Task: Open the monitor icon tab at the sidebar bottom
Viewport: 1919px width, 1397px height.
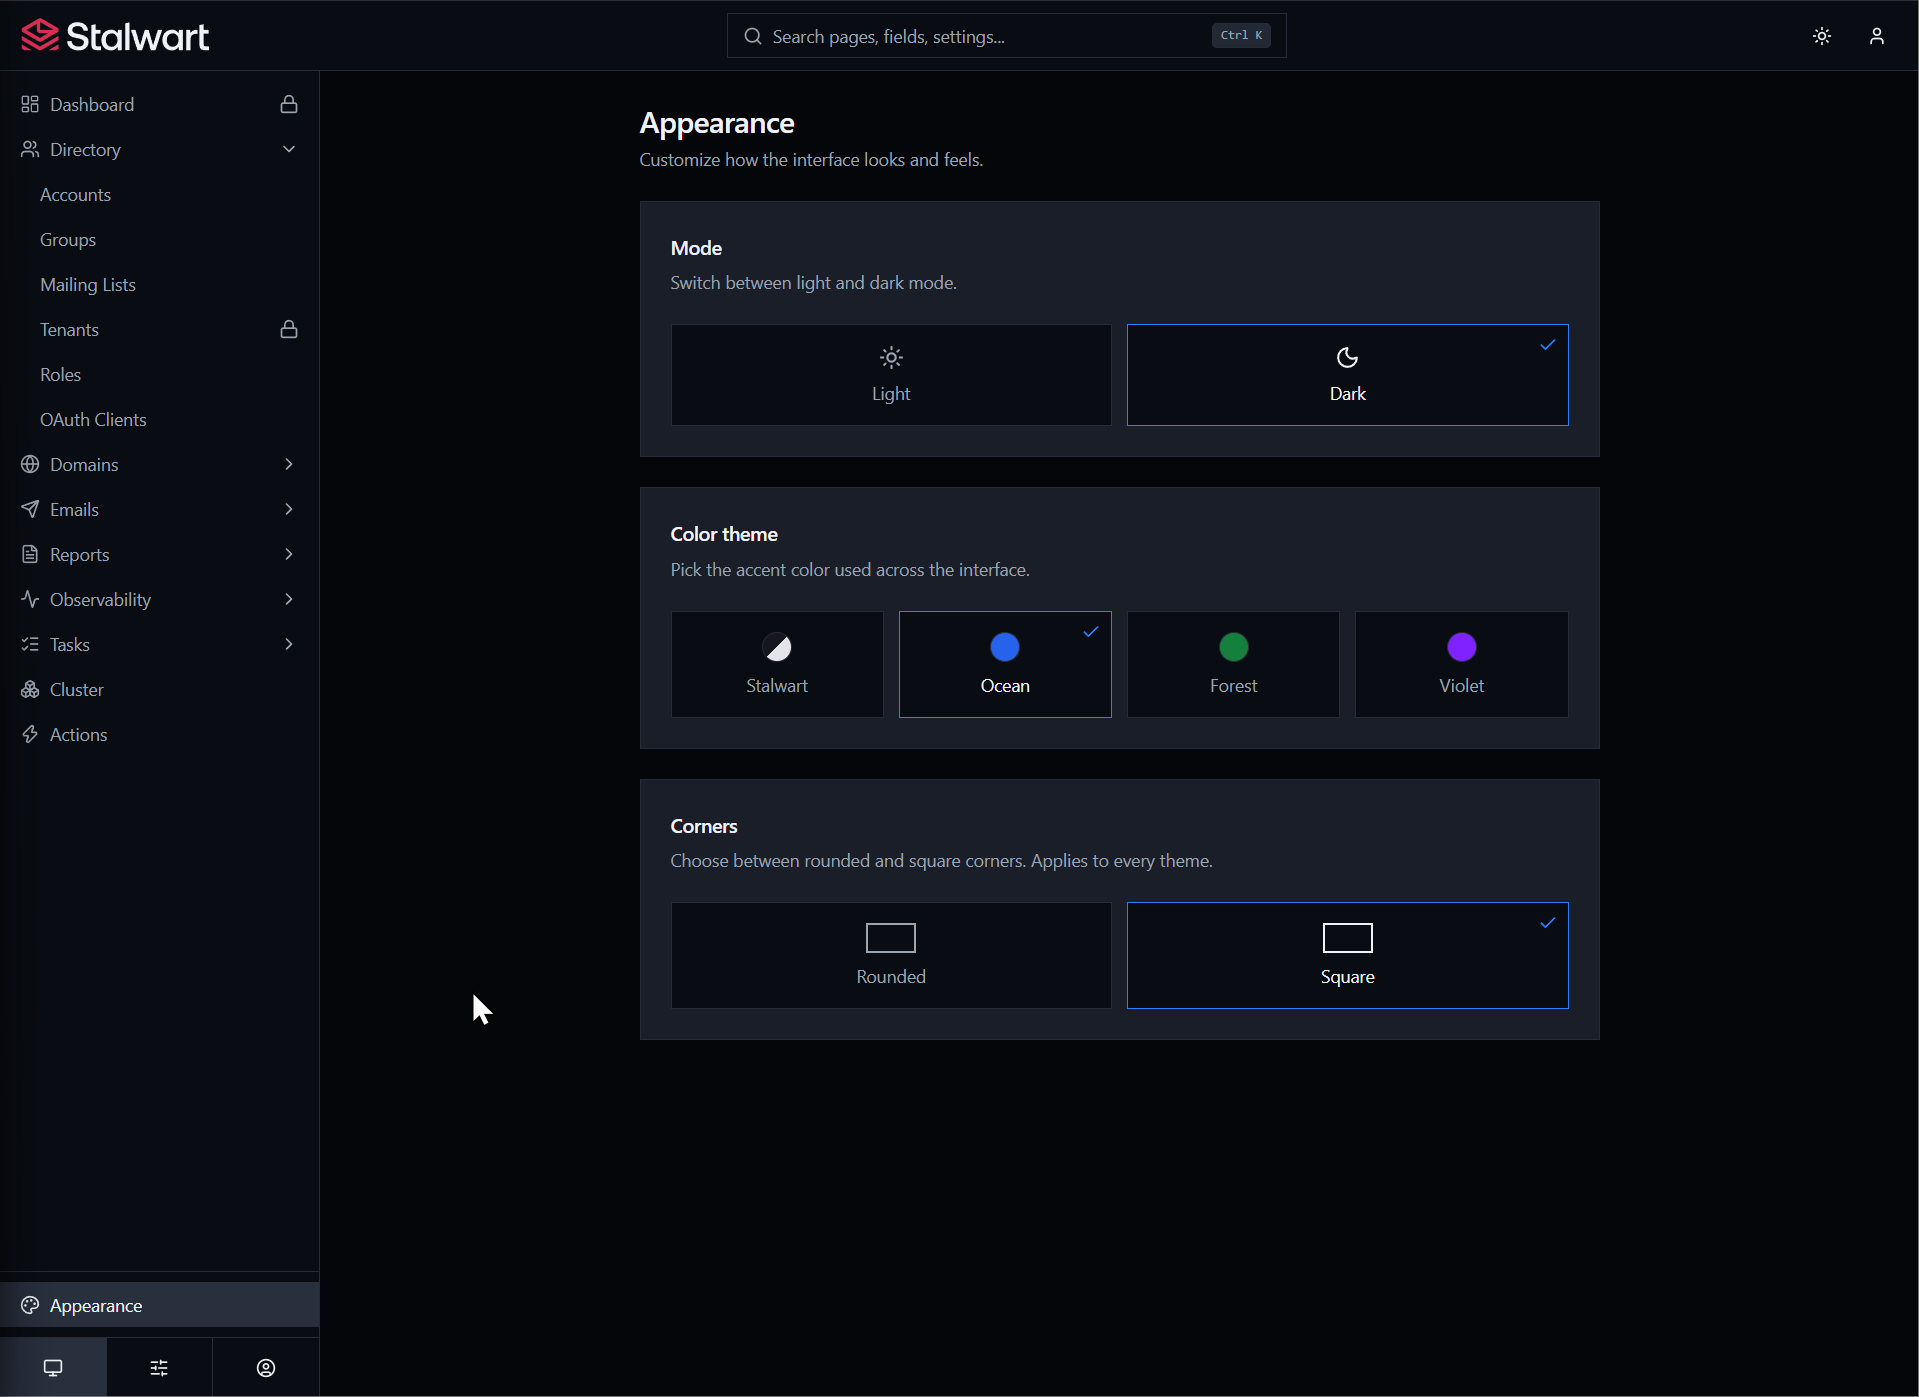Action: point(53,1367)
